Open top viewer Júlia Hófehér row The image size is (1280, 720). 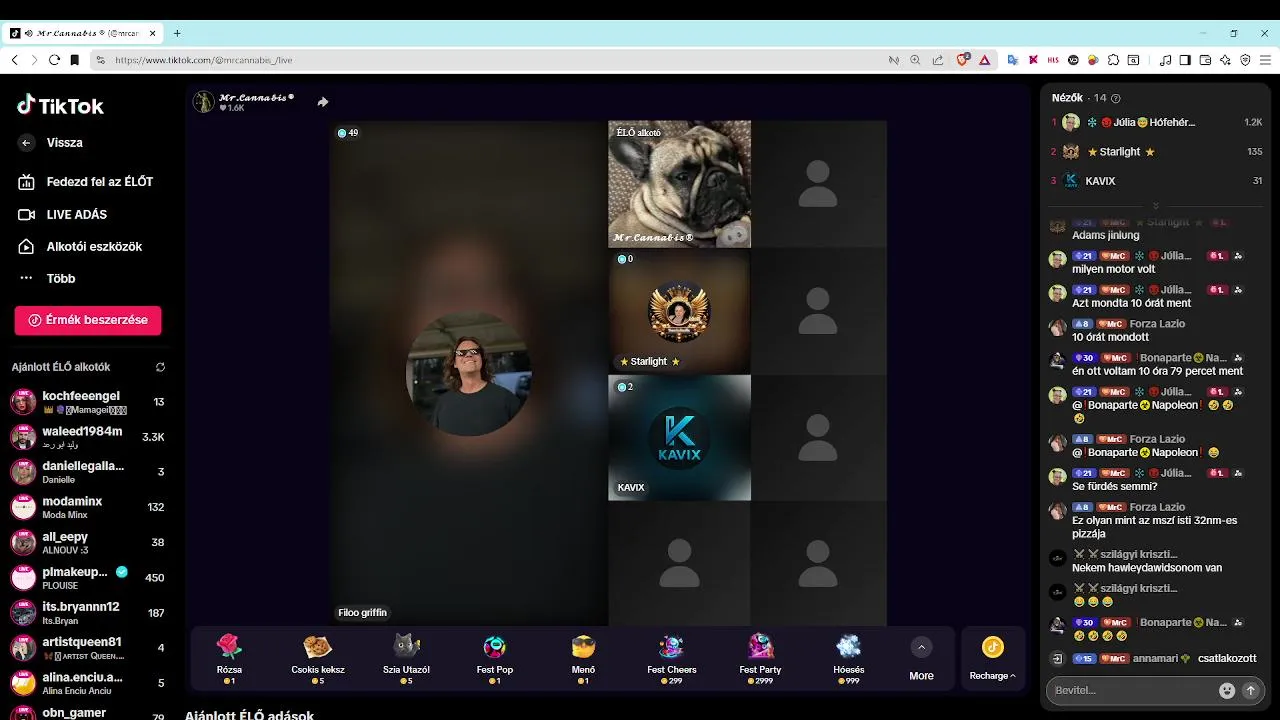tap(1156, 122)
